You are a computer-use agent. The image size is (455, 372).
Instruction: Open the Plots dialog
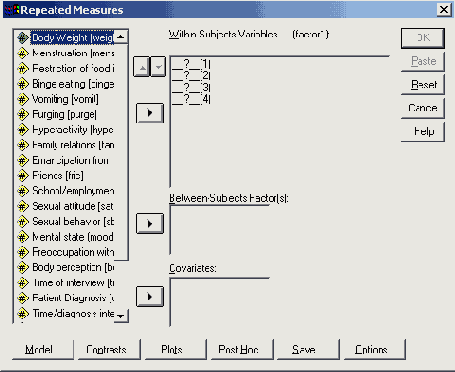[x=176, y=349]
